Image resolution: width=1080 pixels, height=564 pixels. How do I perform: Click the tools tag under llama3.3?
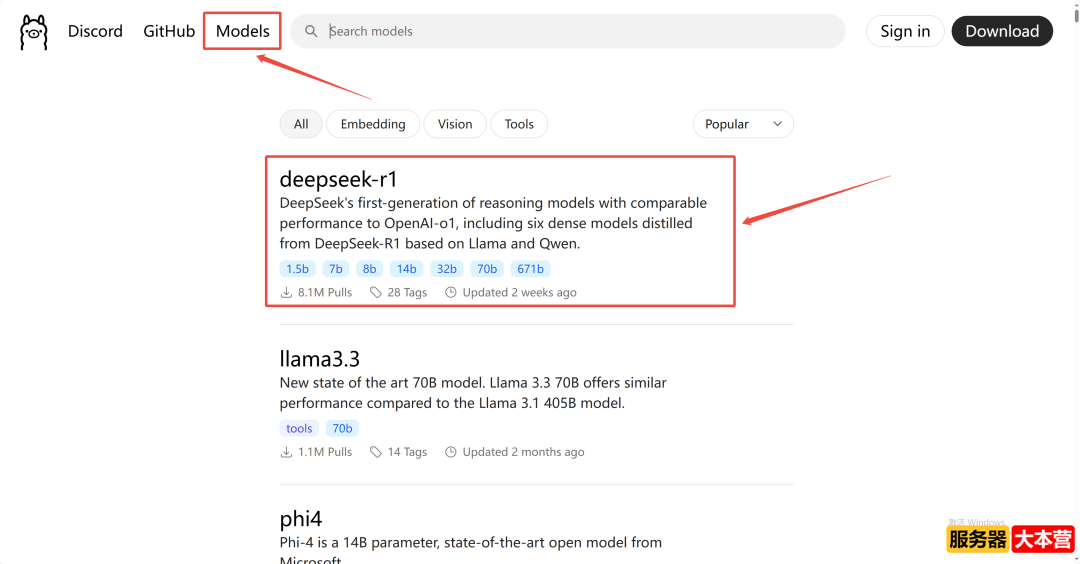(x=299, y=428)
